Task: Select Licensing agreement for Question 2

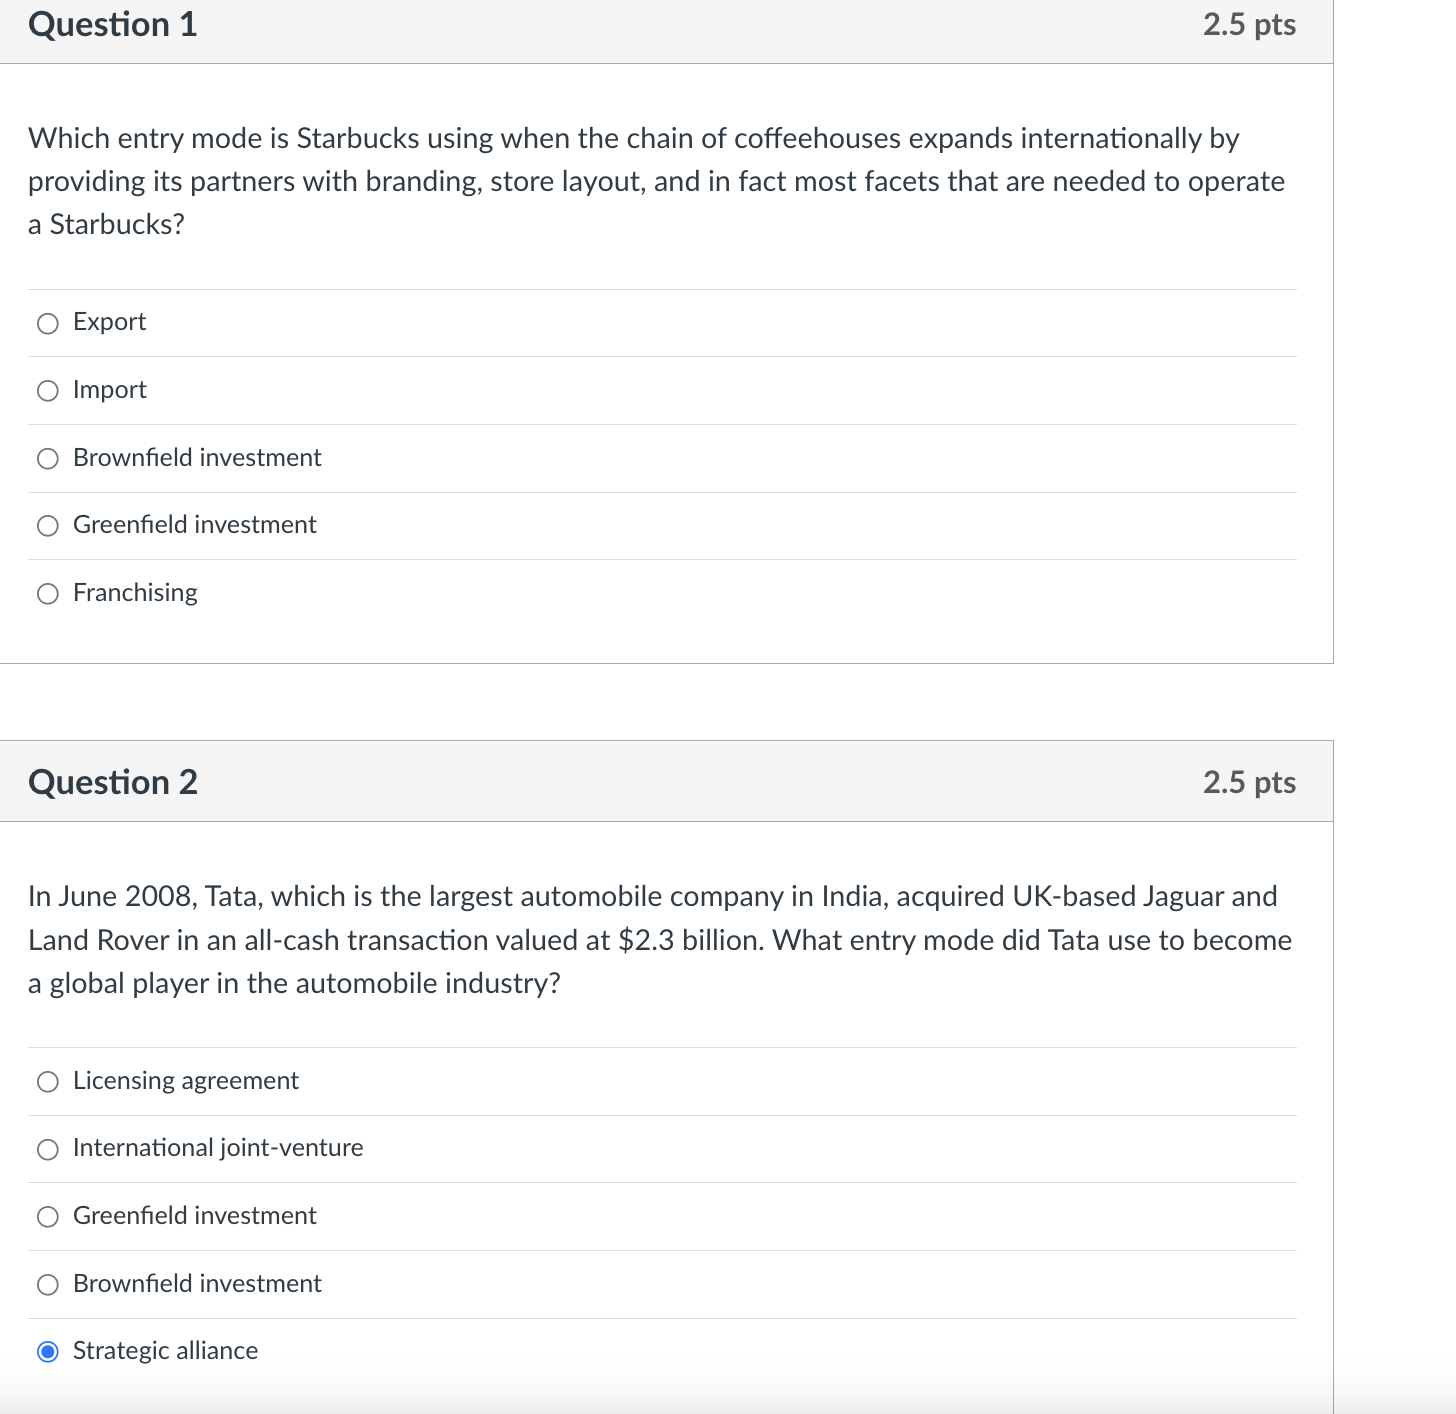Action: coord(47,1081)
